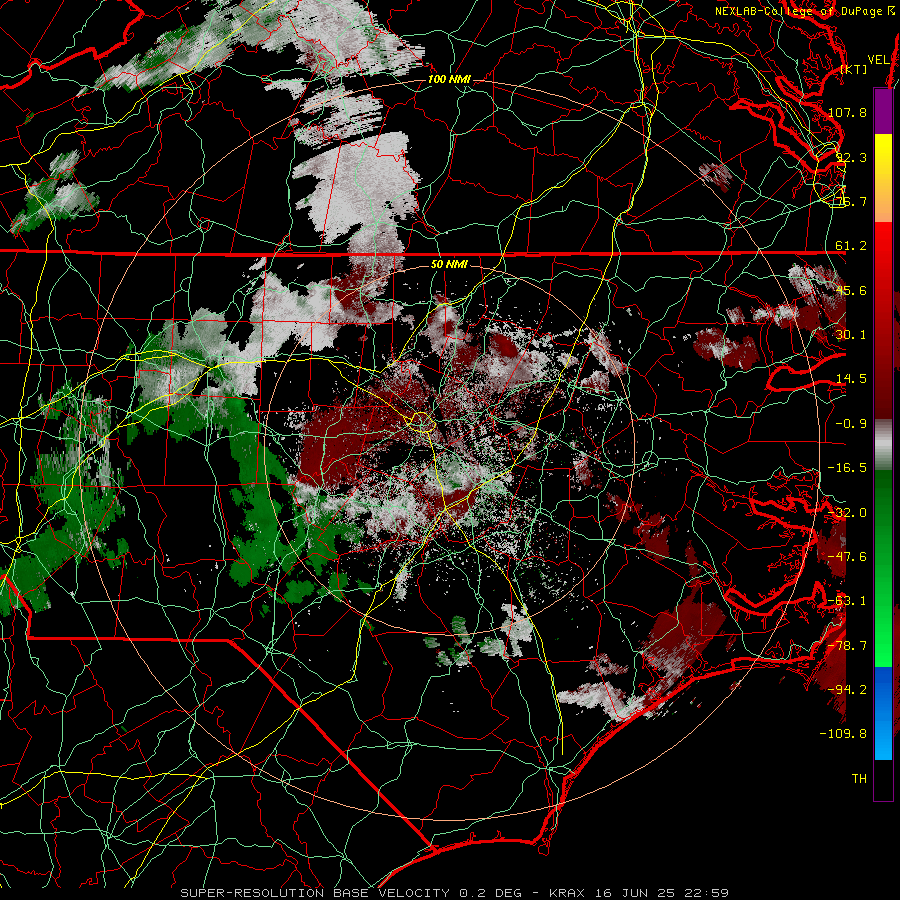This screenshot has height=900, width=900.
Task: Click the -63.1 velocity scale value
Action: (x=847, y=601)
